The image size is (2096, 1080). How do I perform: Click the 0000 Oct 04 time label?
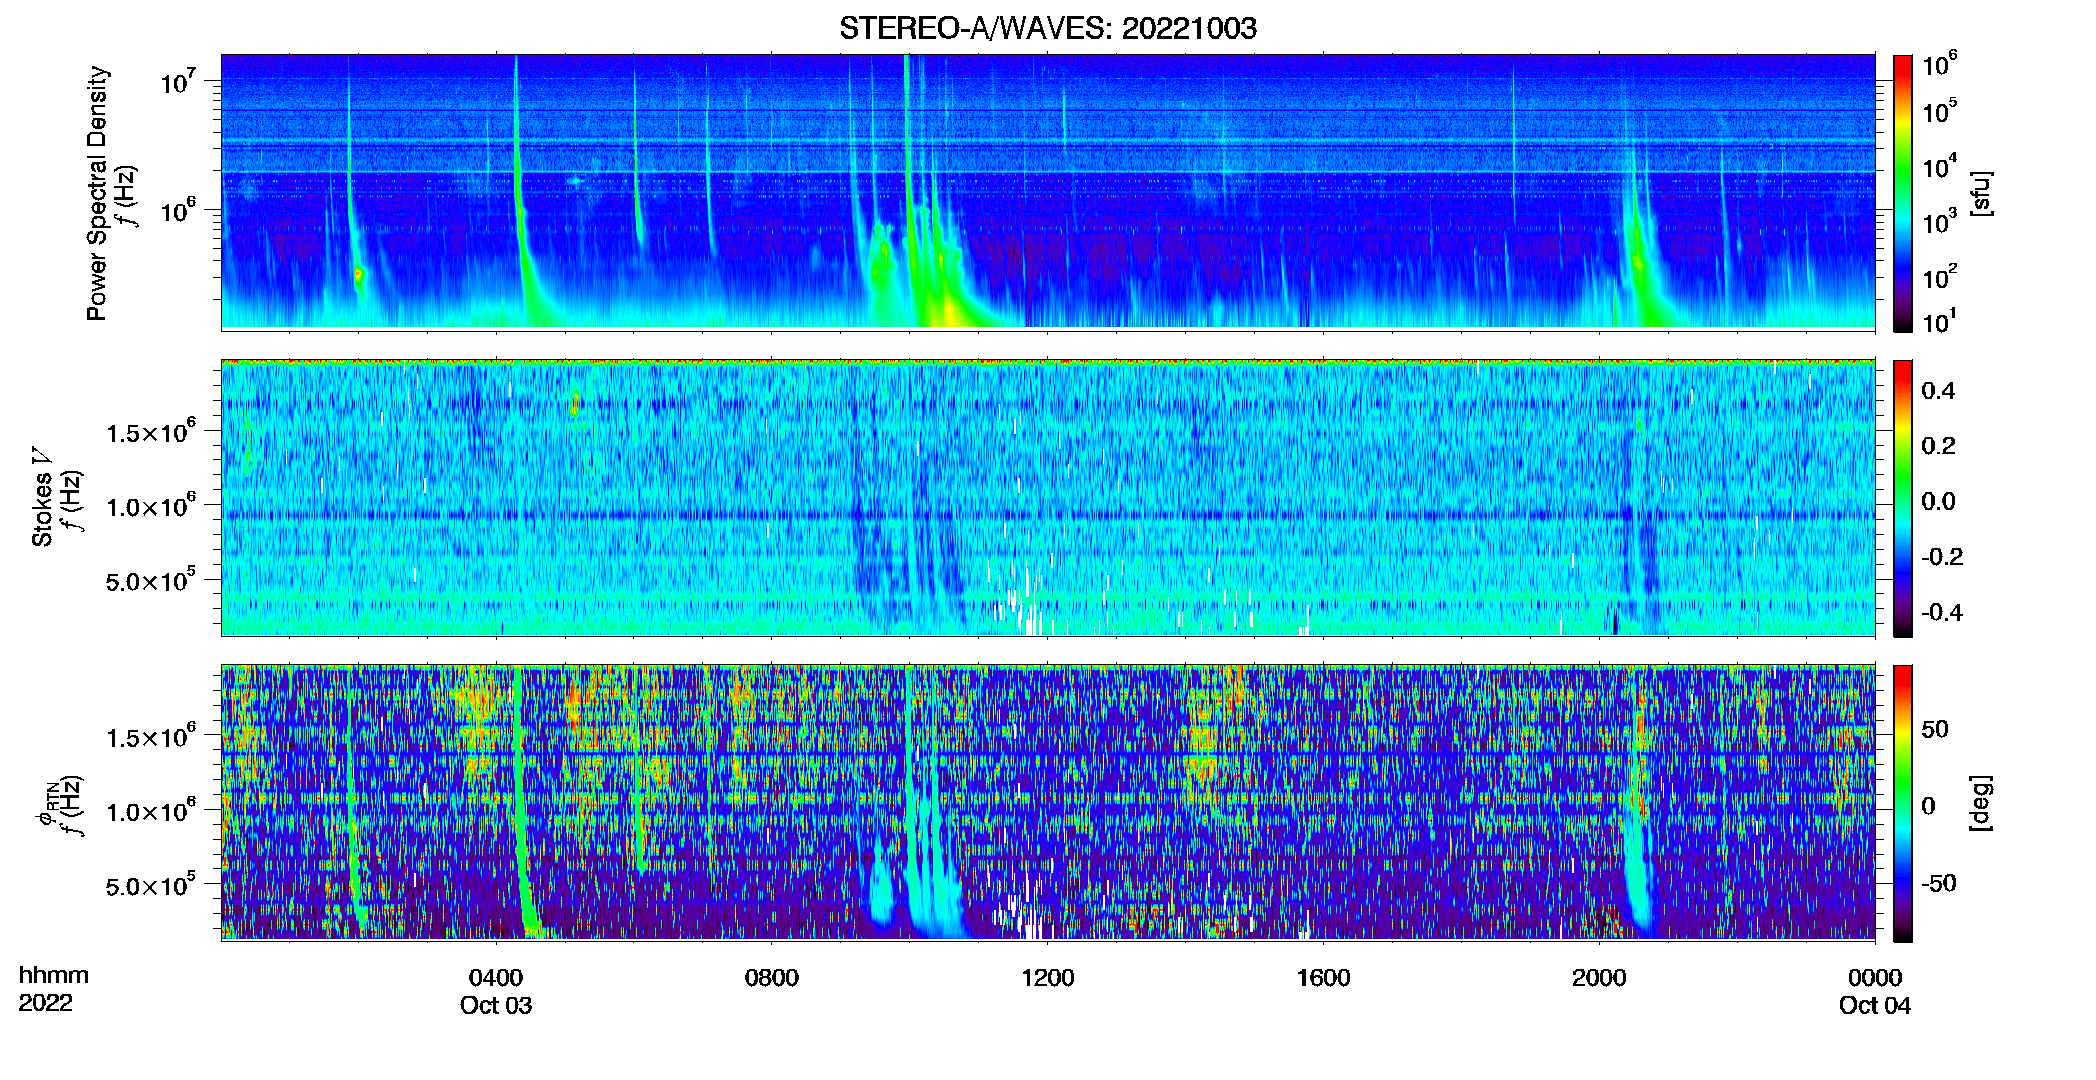coord(1875,991)
